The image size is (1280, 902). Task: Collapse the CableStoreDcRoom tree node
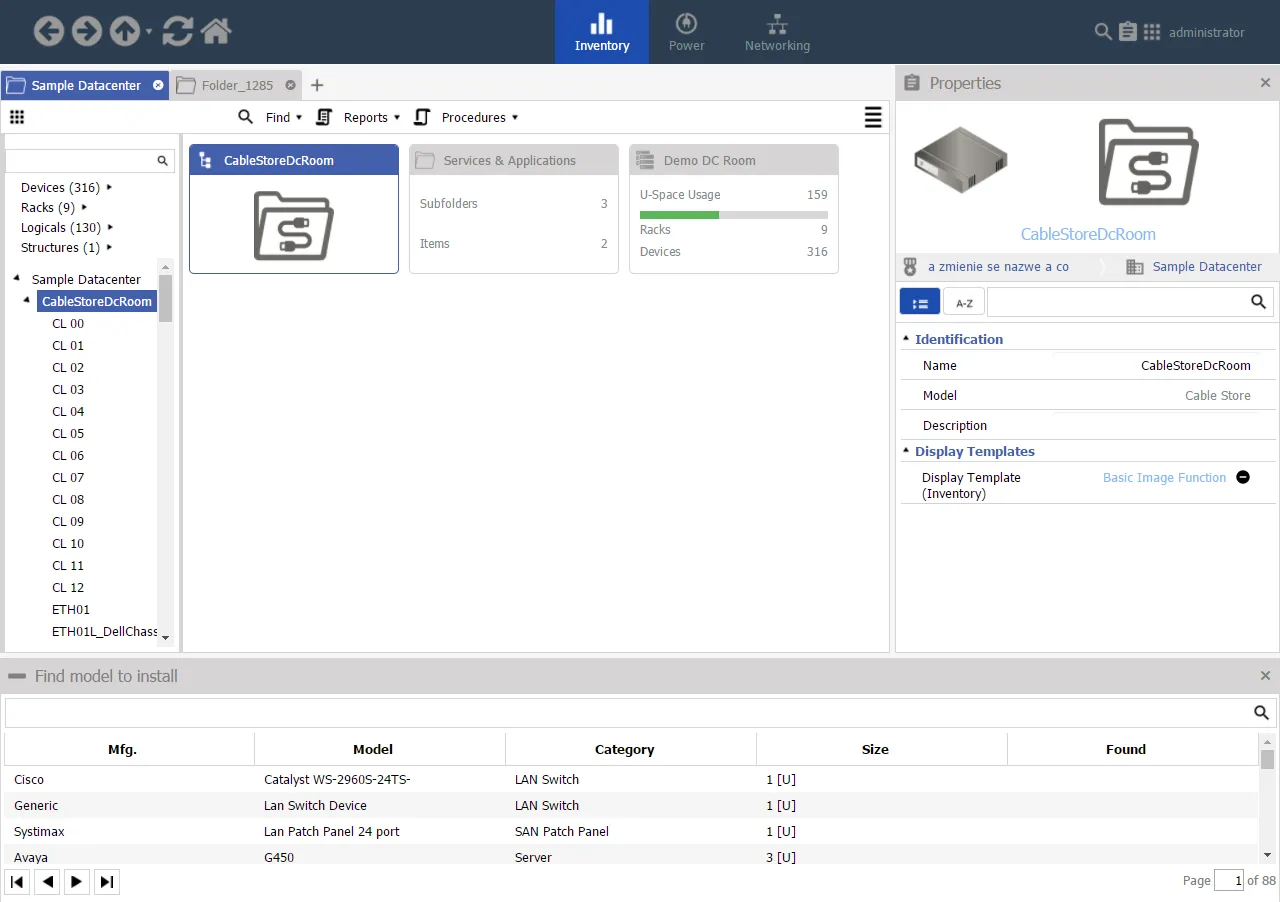[x=26, y=301]
